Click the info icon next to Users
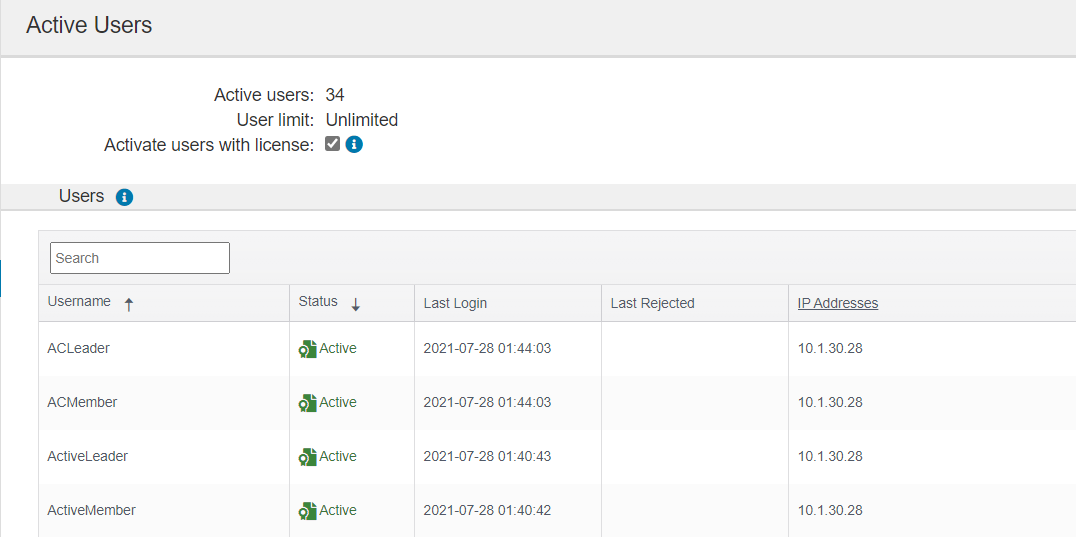Viewport: 1076px width, 537px height. [x=124, y=198]
